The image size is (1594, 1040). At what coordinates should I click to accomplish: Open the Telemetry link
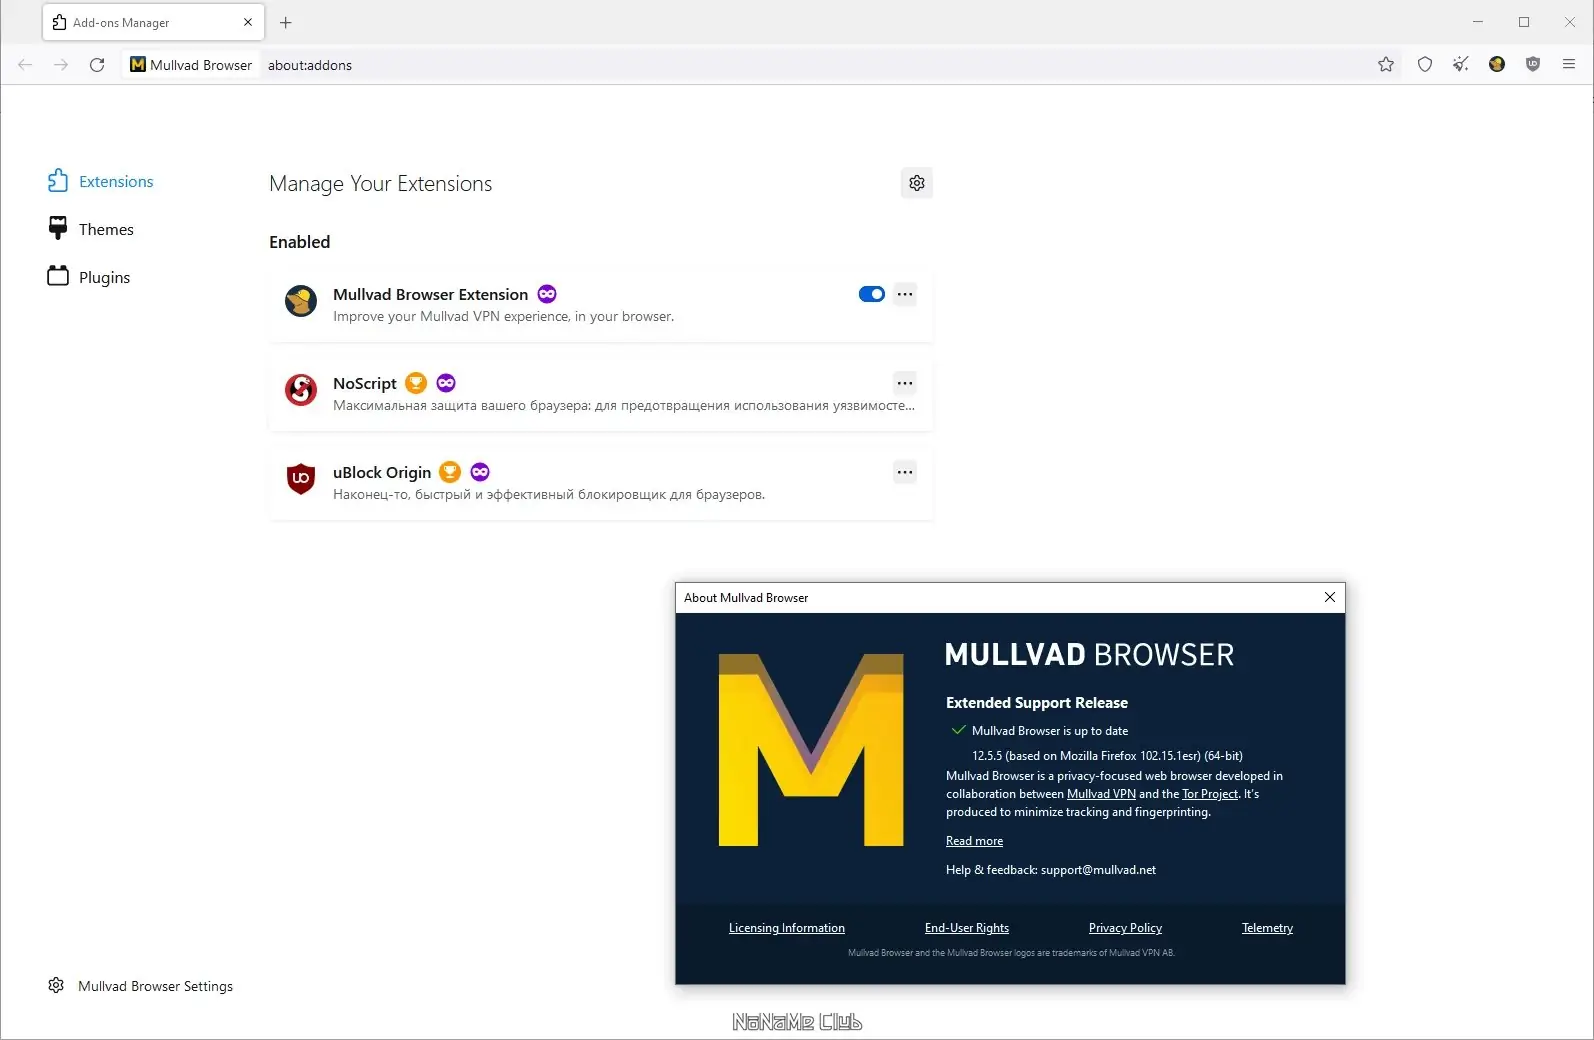pos(1267,928)
